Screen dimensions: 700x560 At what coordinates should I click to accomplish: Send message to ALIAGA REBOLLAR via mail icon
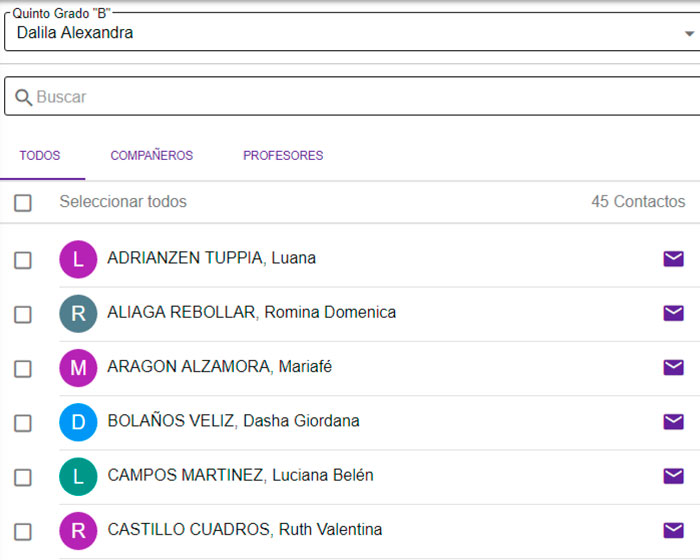click(673, 313)
